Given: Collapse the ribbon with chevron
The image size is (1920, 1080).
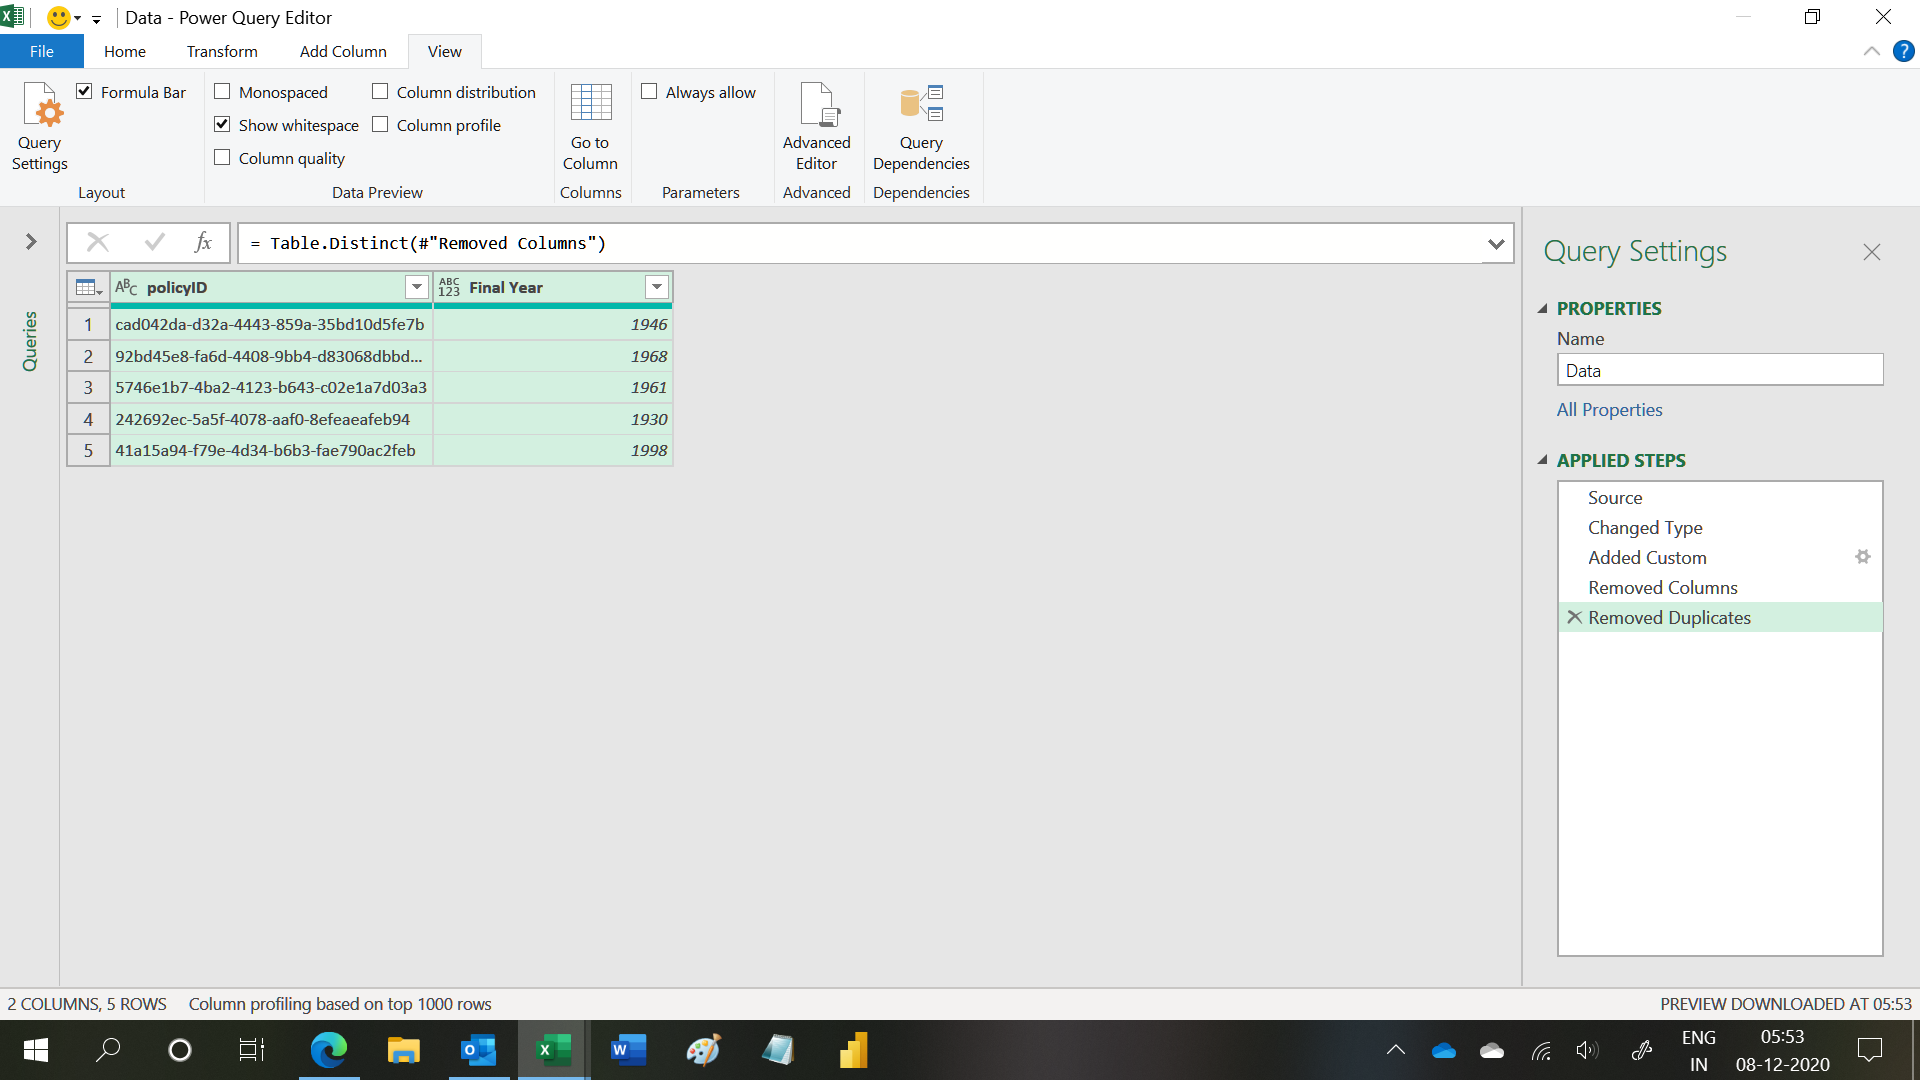Looking at the screenshot, I should click(1871, 51).
